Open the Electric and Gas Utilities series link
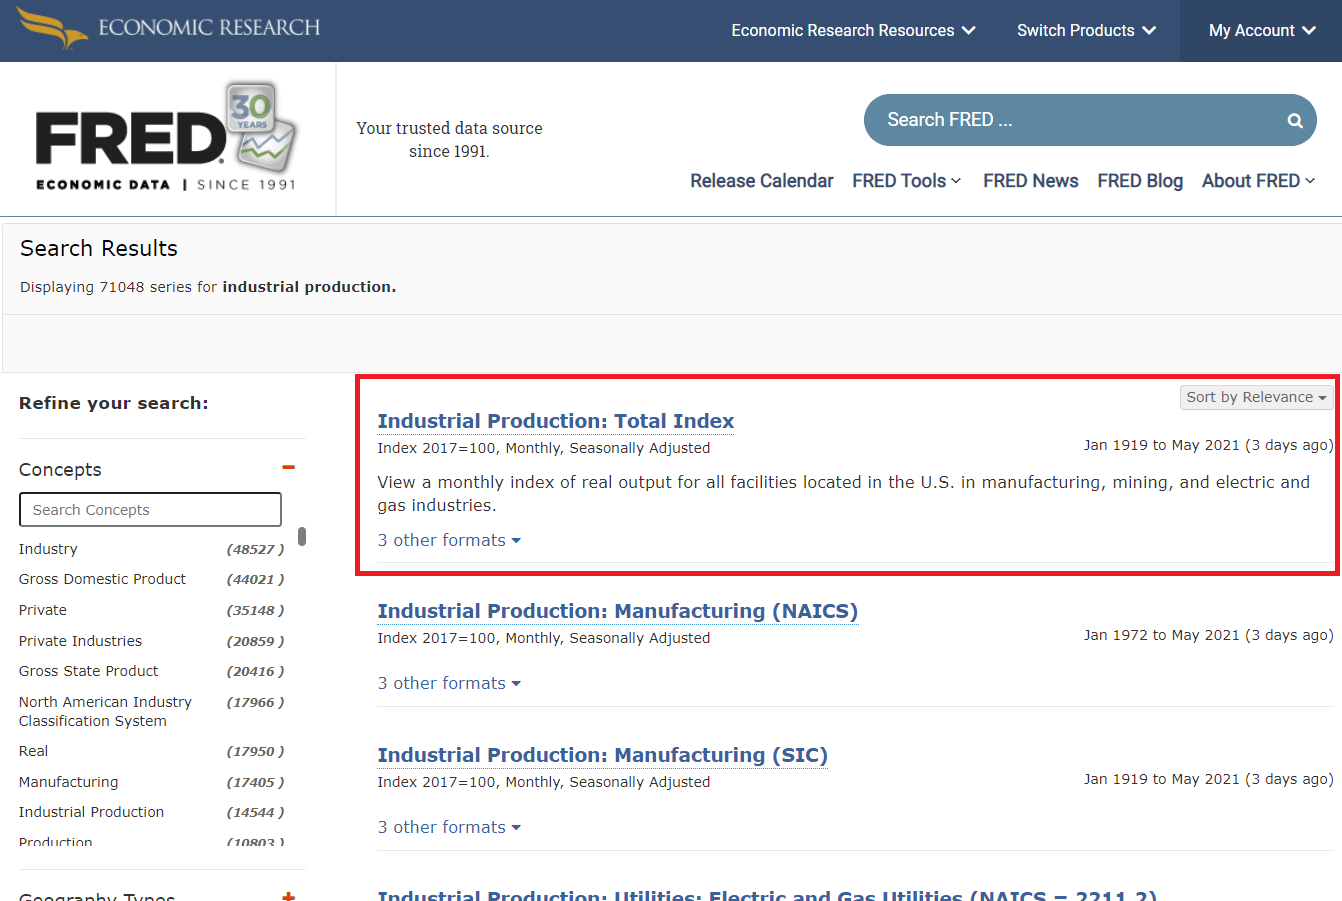 tap(767, 894)
